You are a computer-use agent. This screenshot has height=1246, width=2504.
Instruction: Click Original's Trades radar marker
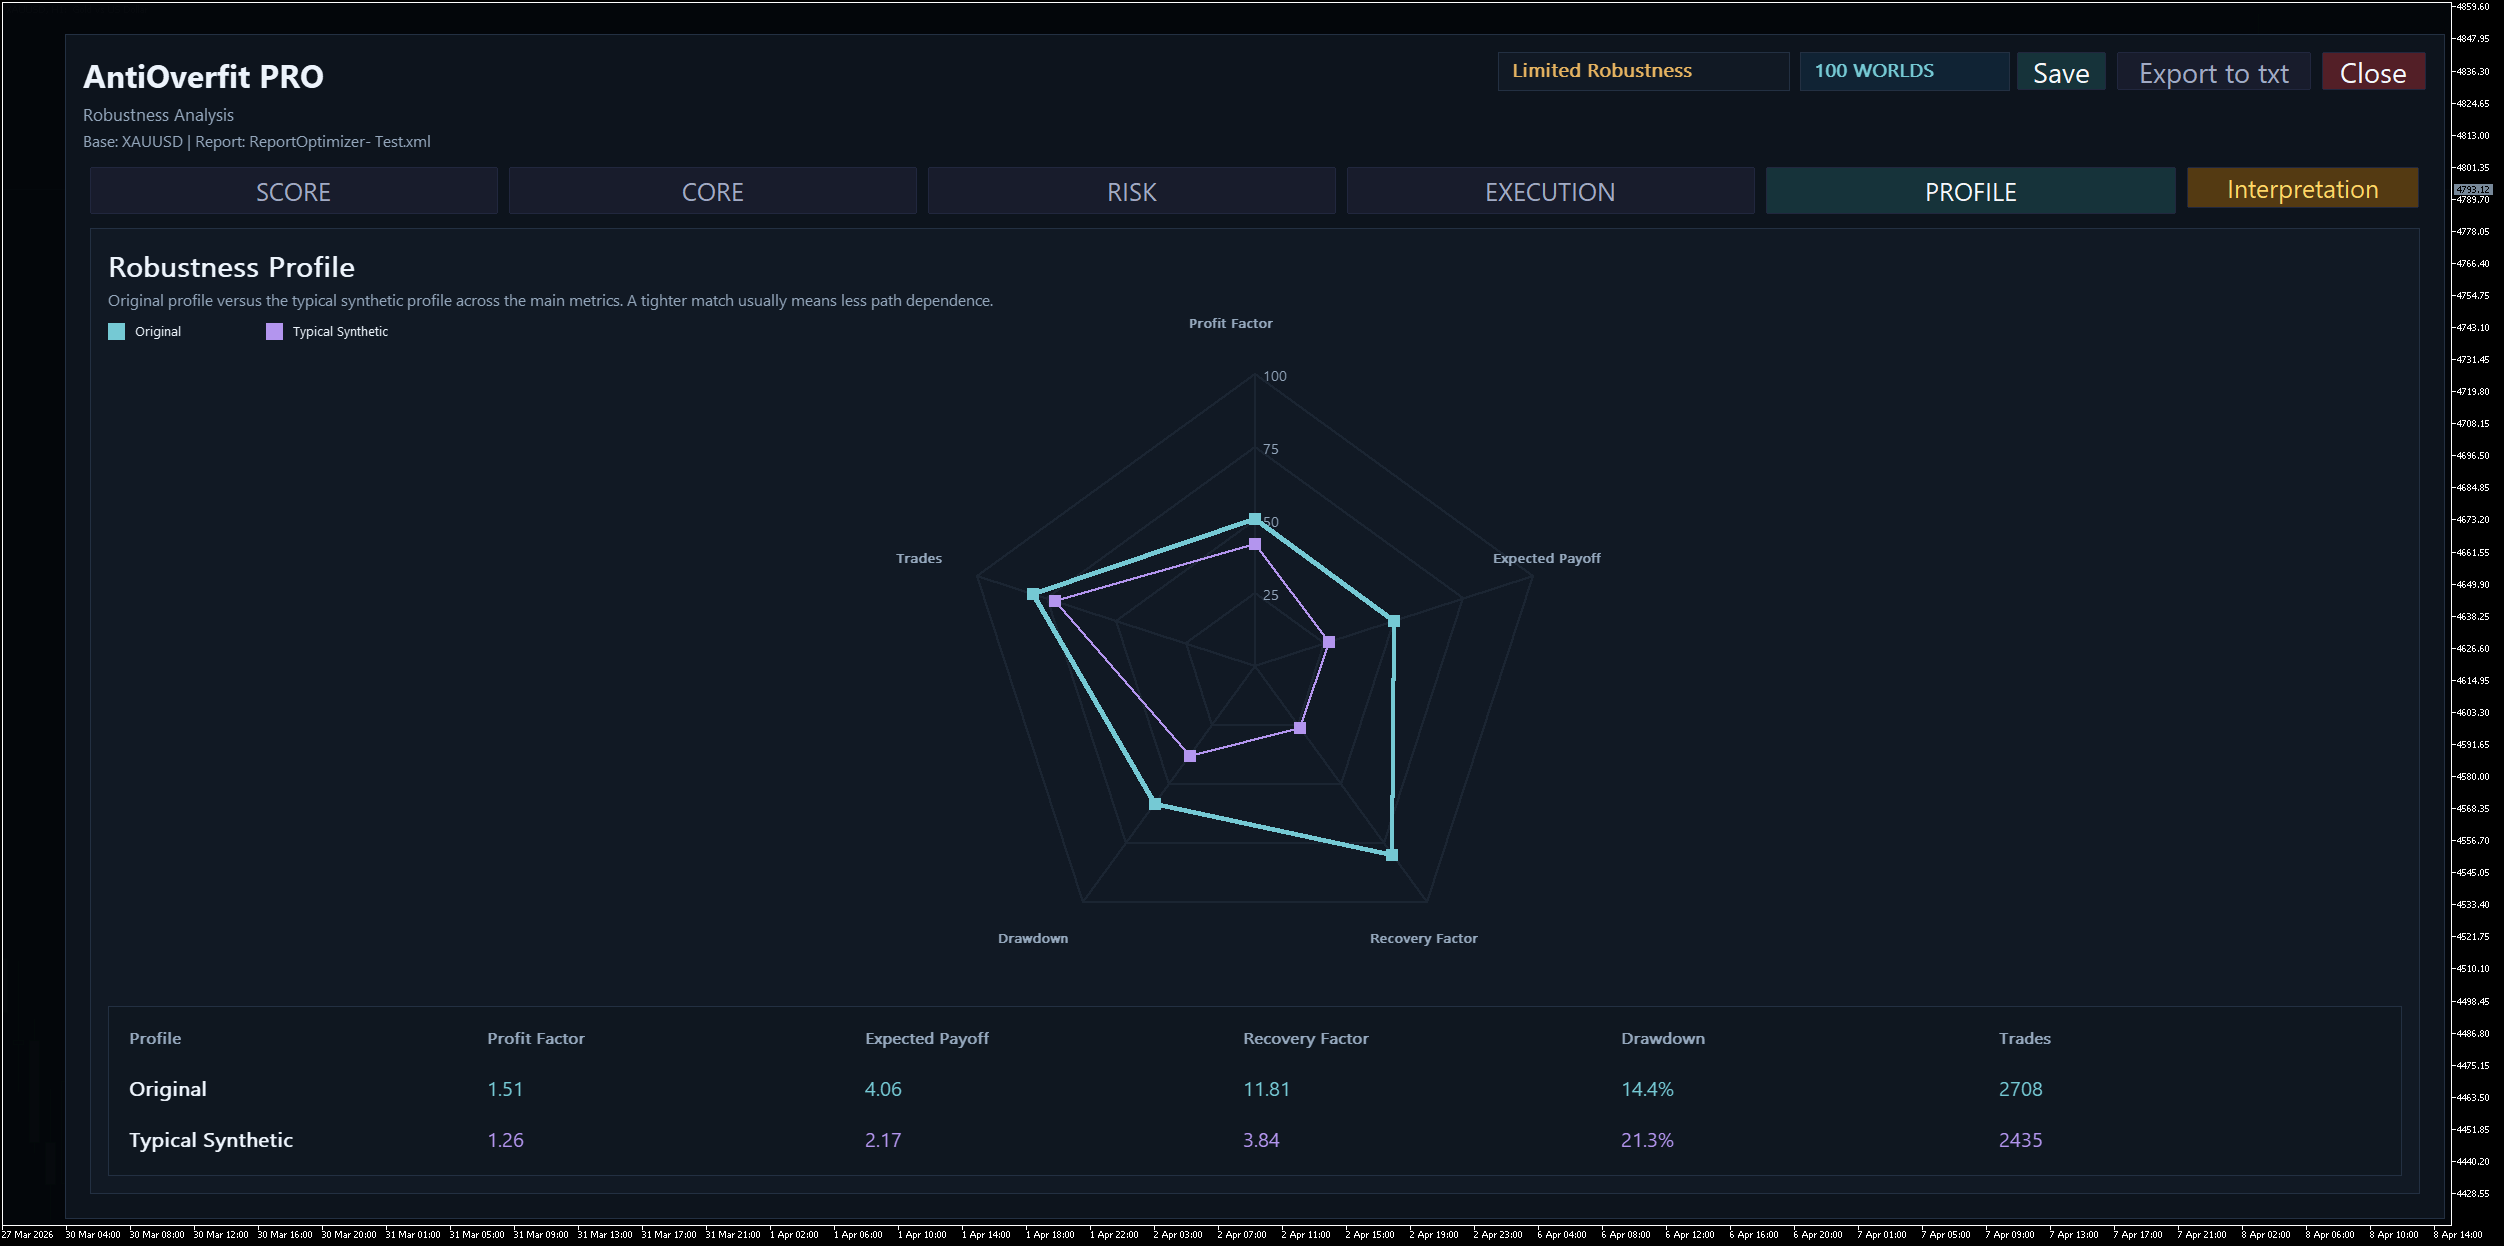click(x=1033, y=594)
